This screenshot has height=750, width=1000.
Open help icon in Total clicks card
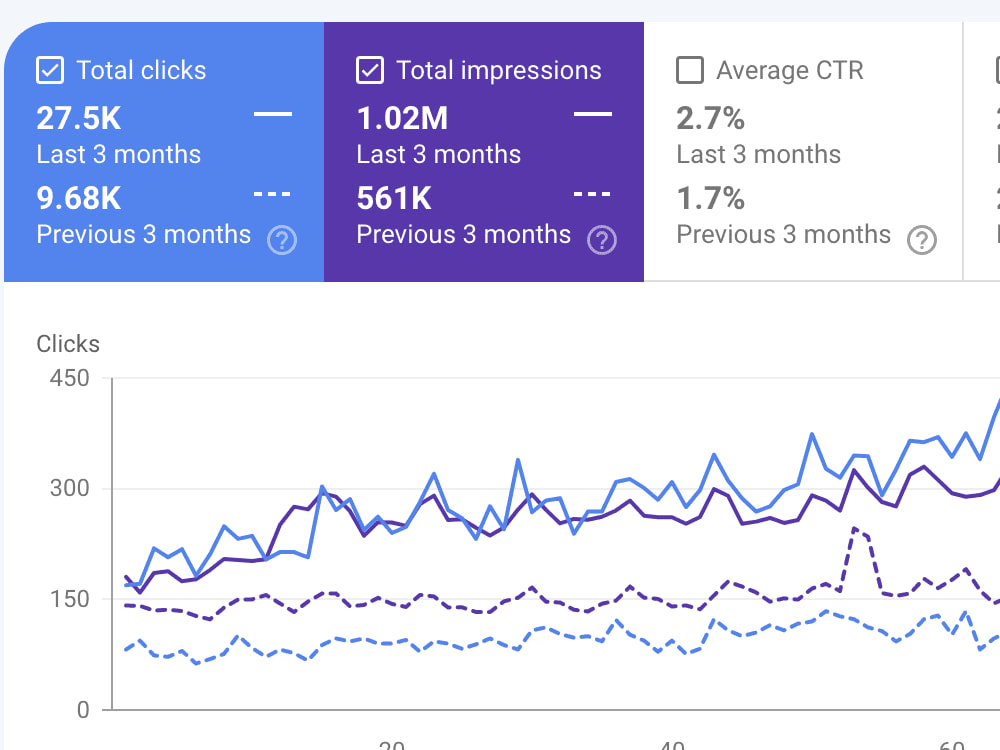282,240
